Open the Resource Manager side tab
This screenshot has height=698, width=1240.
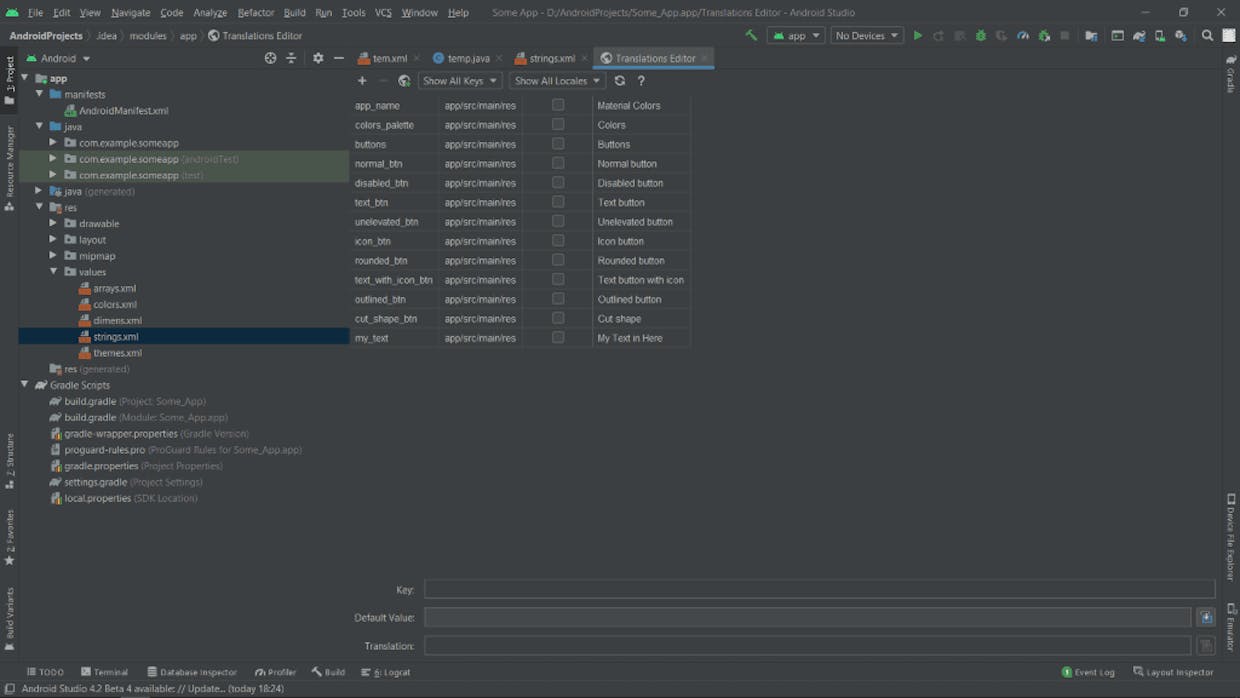tap(9, 168)
